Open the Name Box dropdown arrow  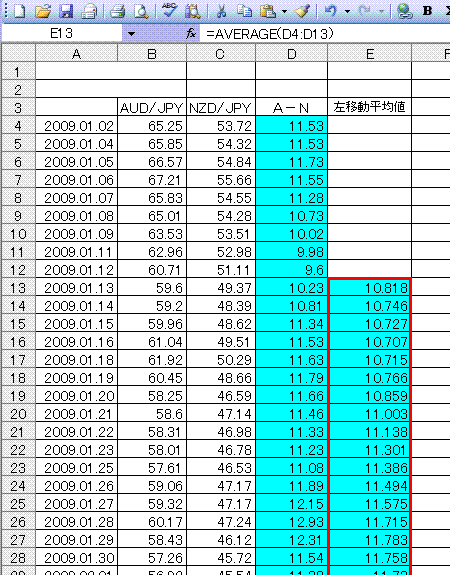pyautogui.click(x=131, y=34)
